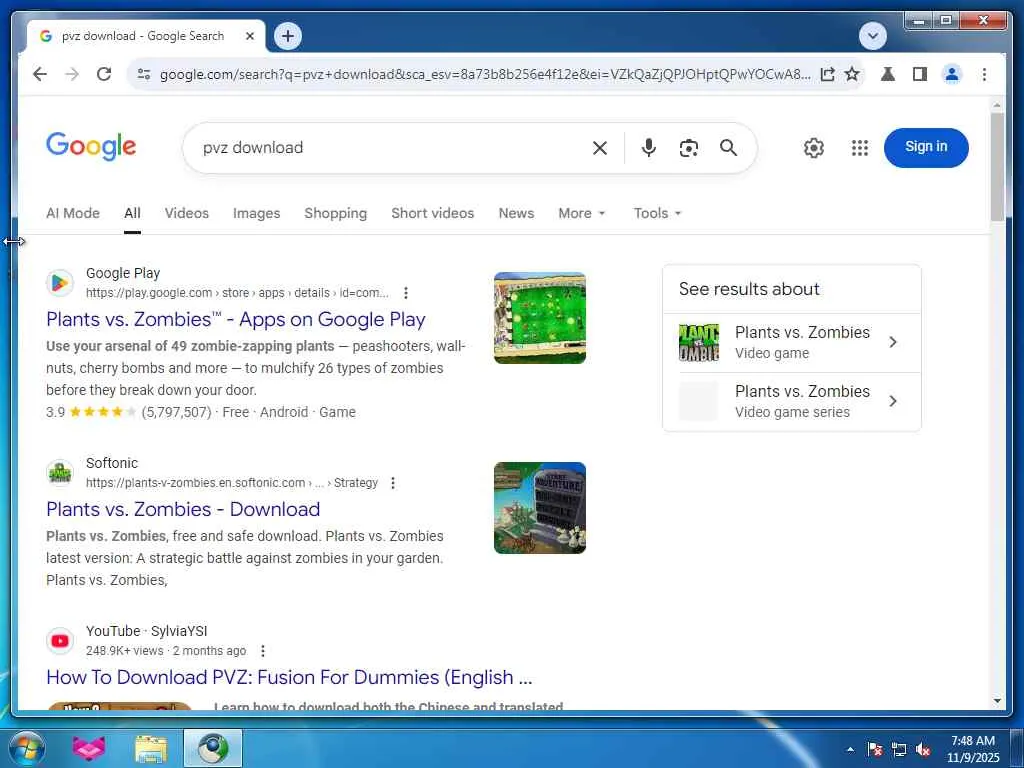The width and height of the screenshot is (1024, 768).
Task: Open the Softonic result thumbnail
Action: (x=539, y=508)
